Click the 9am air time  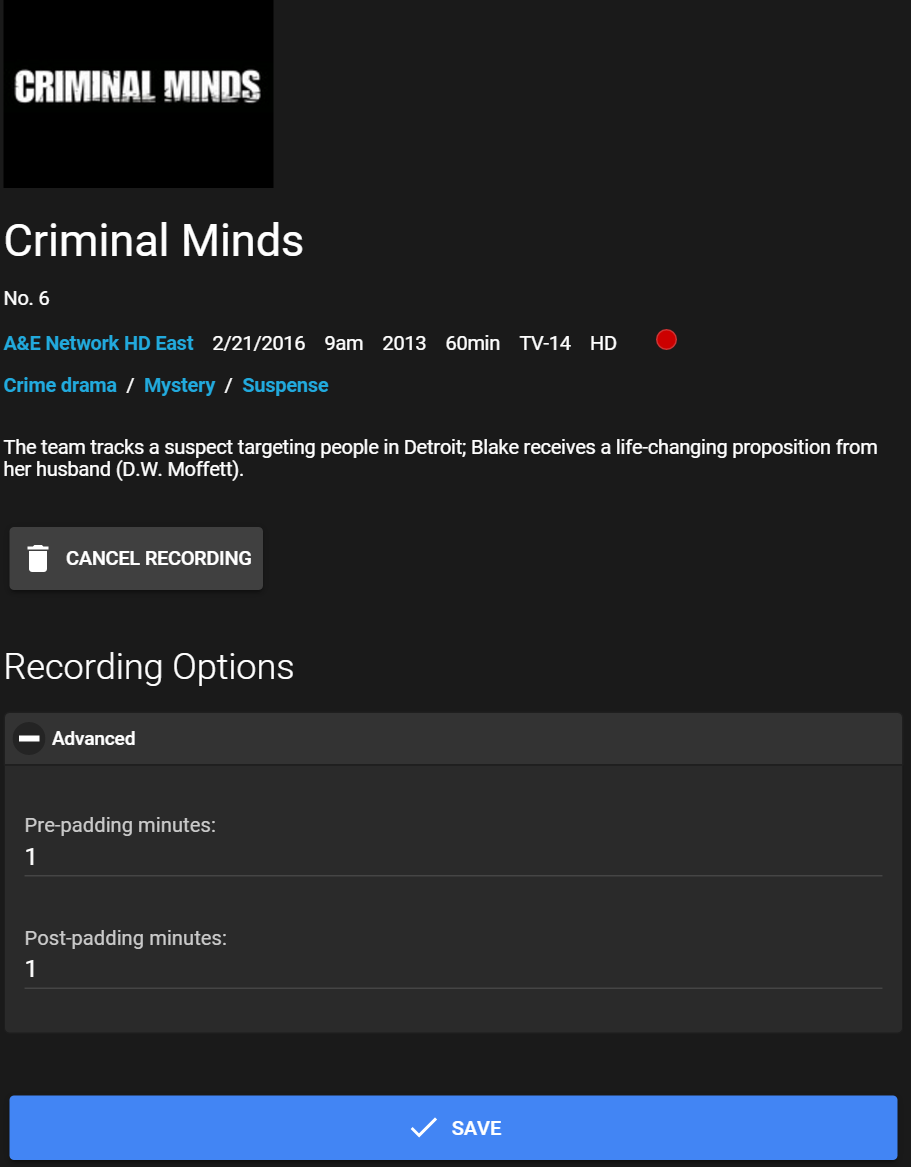(x=344, y=344)
